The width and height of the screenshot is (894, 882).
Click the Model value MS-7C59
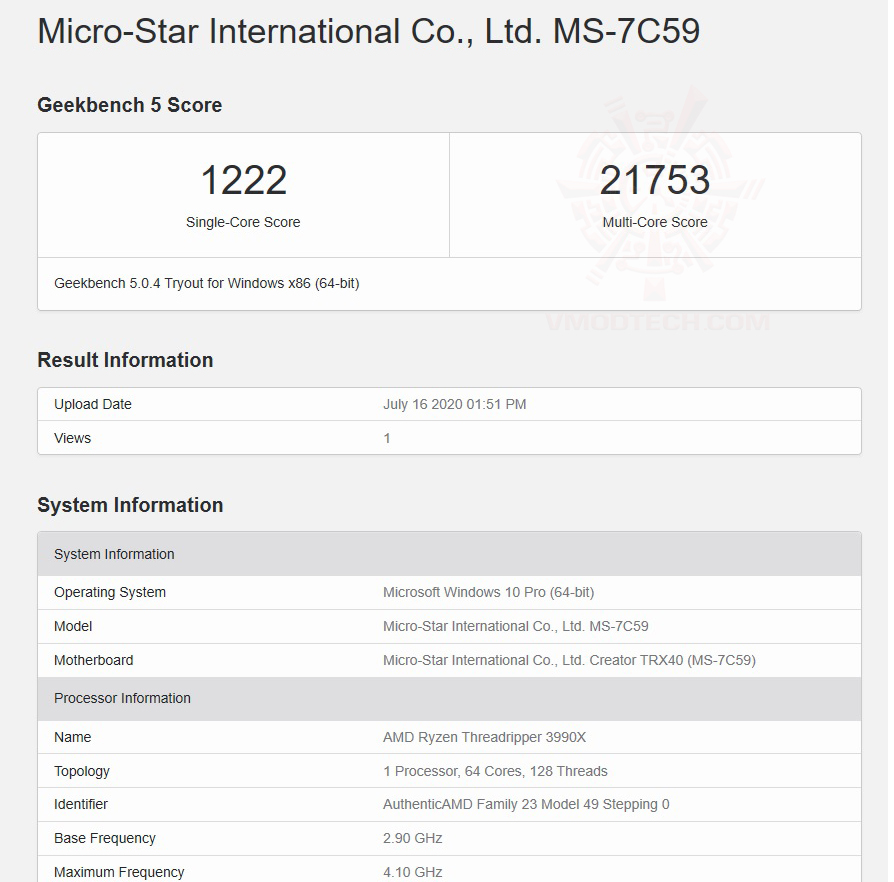515,626
